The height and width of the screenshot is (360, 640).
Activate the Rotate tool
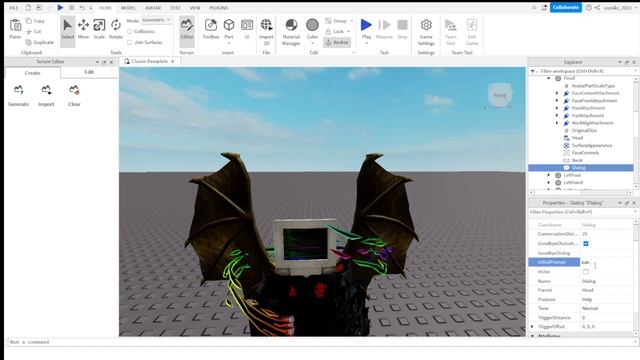116,29
